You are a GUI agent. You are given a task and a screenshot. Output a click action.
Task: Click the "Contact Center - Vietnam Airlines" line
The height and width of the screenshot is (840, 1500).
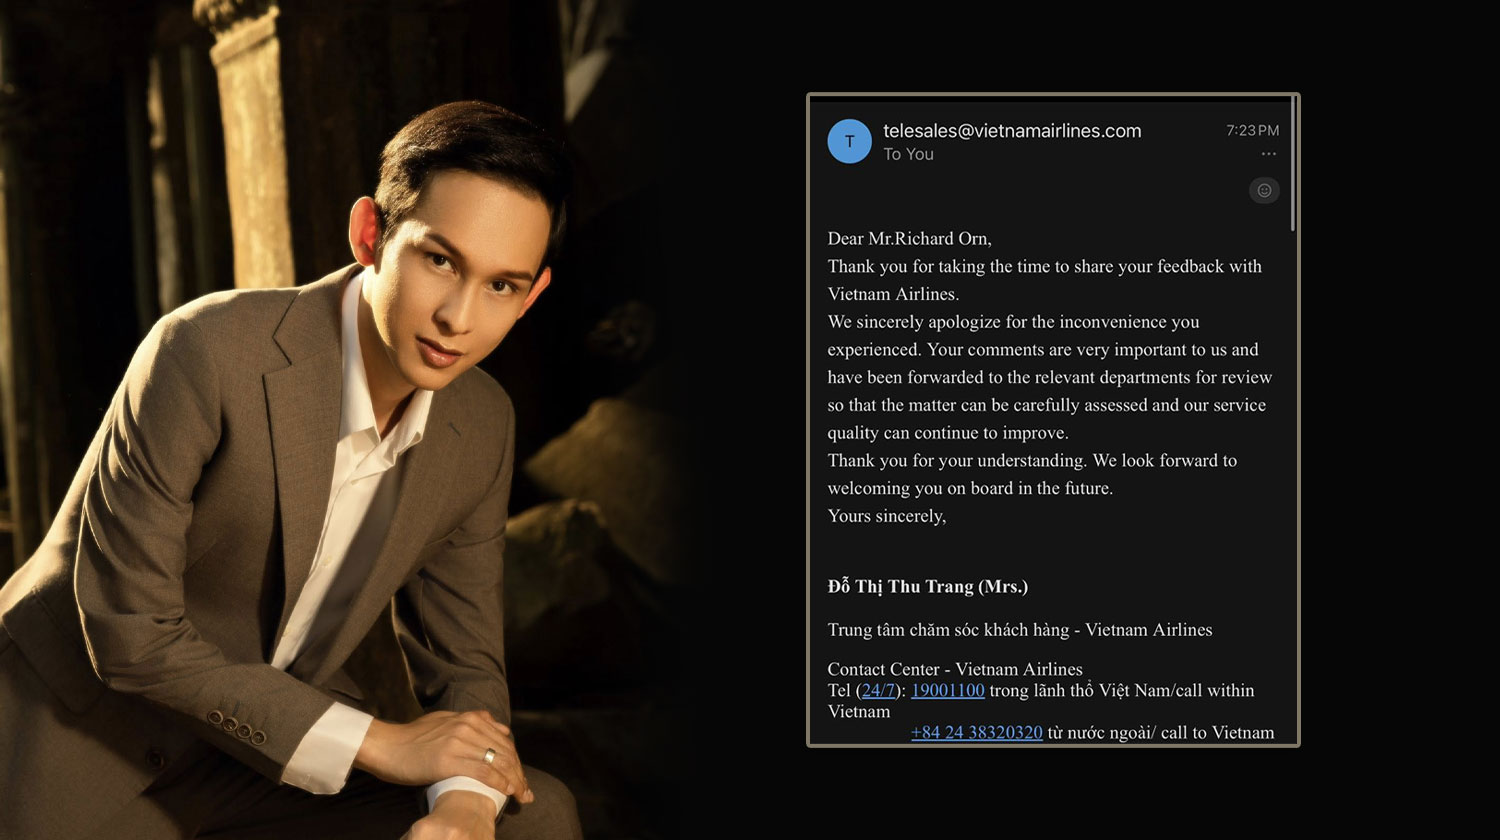(954, 669)
